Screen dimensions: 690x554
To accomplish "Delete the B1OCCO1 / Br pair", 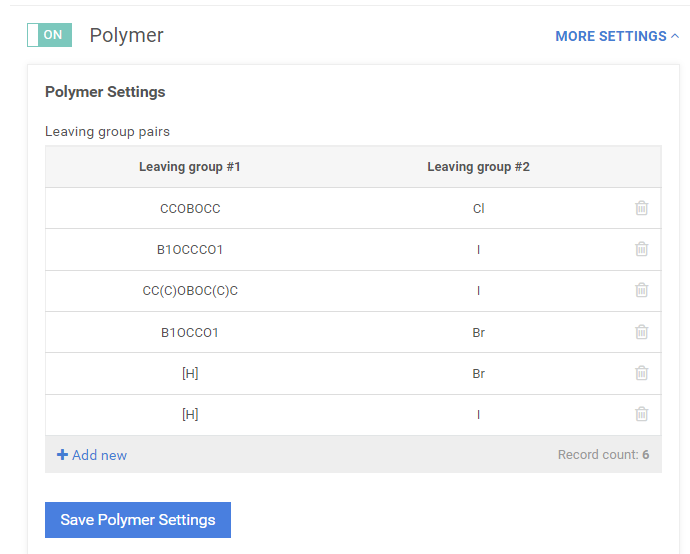I will click(641, 332).
